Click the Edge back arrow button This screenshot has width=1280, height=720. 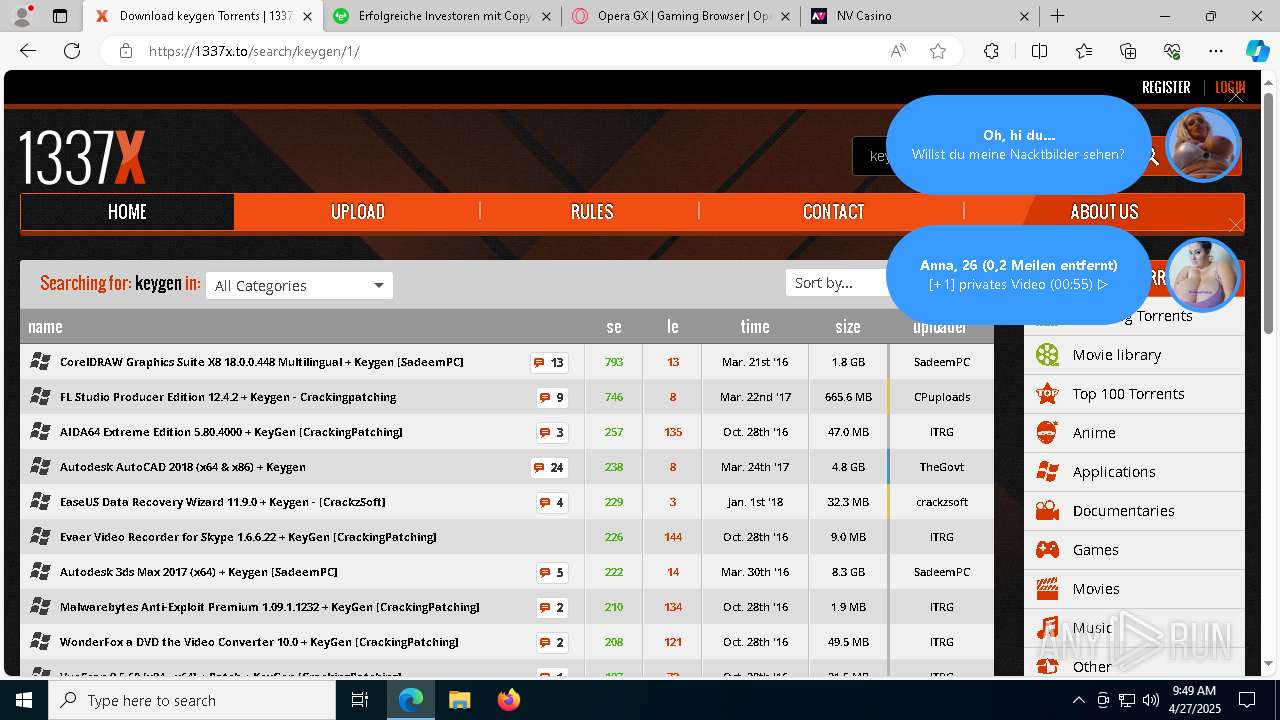pyautogui.click(x=28, y=51)
